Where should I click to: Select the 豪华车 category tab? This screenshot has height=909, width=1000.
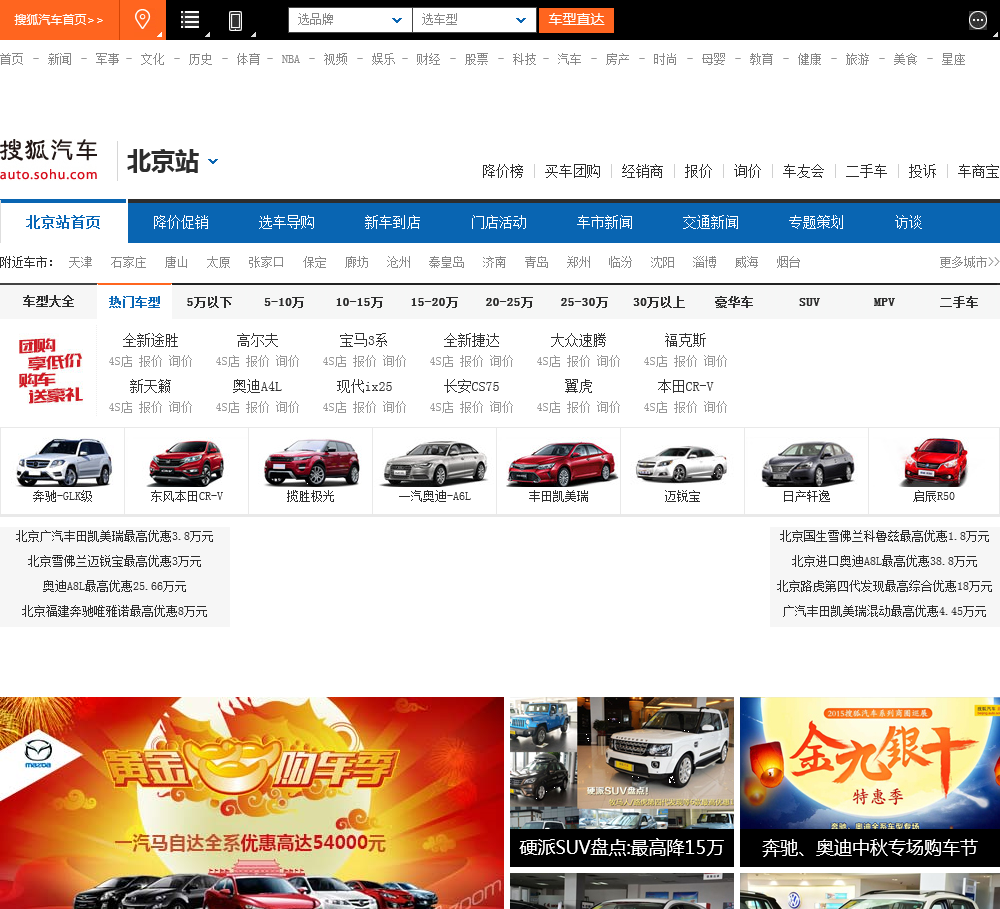(734, 302)
